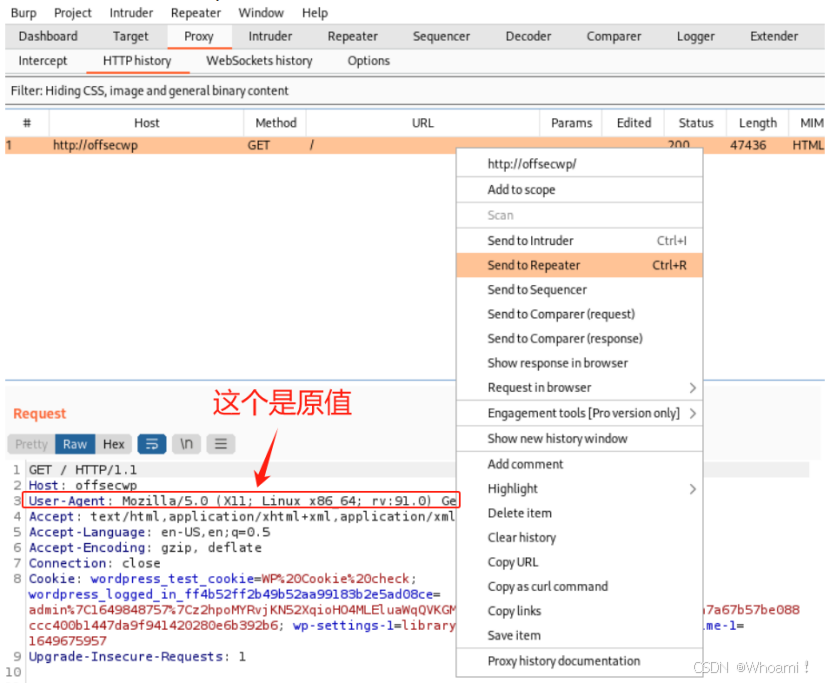Toggle the show newlines \n button
The image size is (830, 683).
point(186,444)
